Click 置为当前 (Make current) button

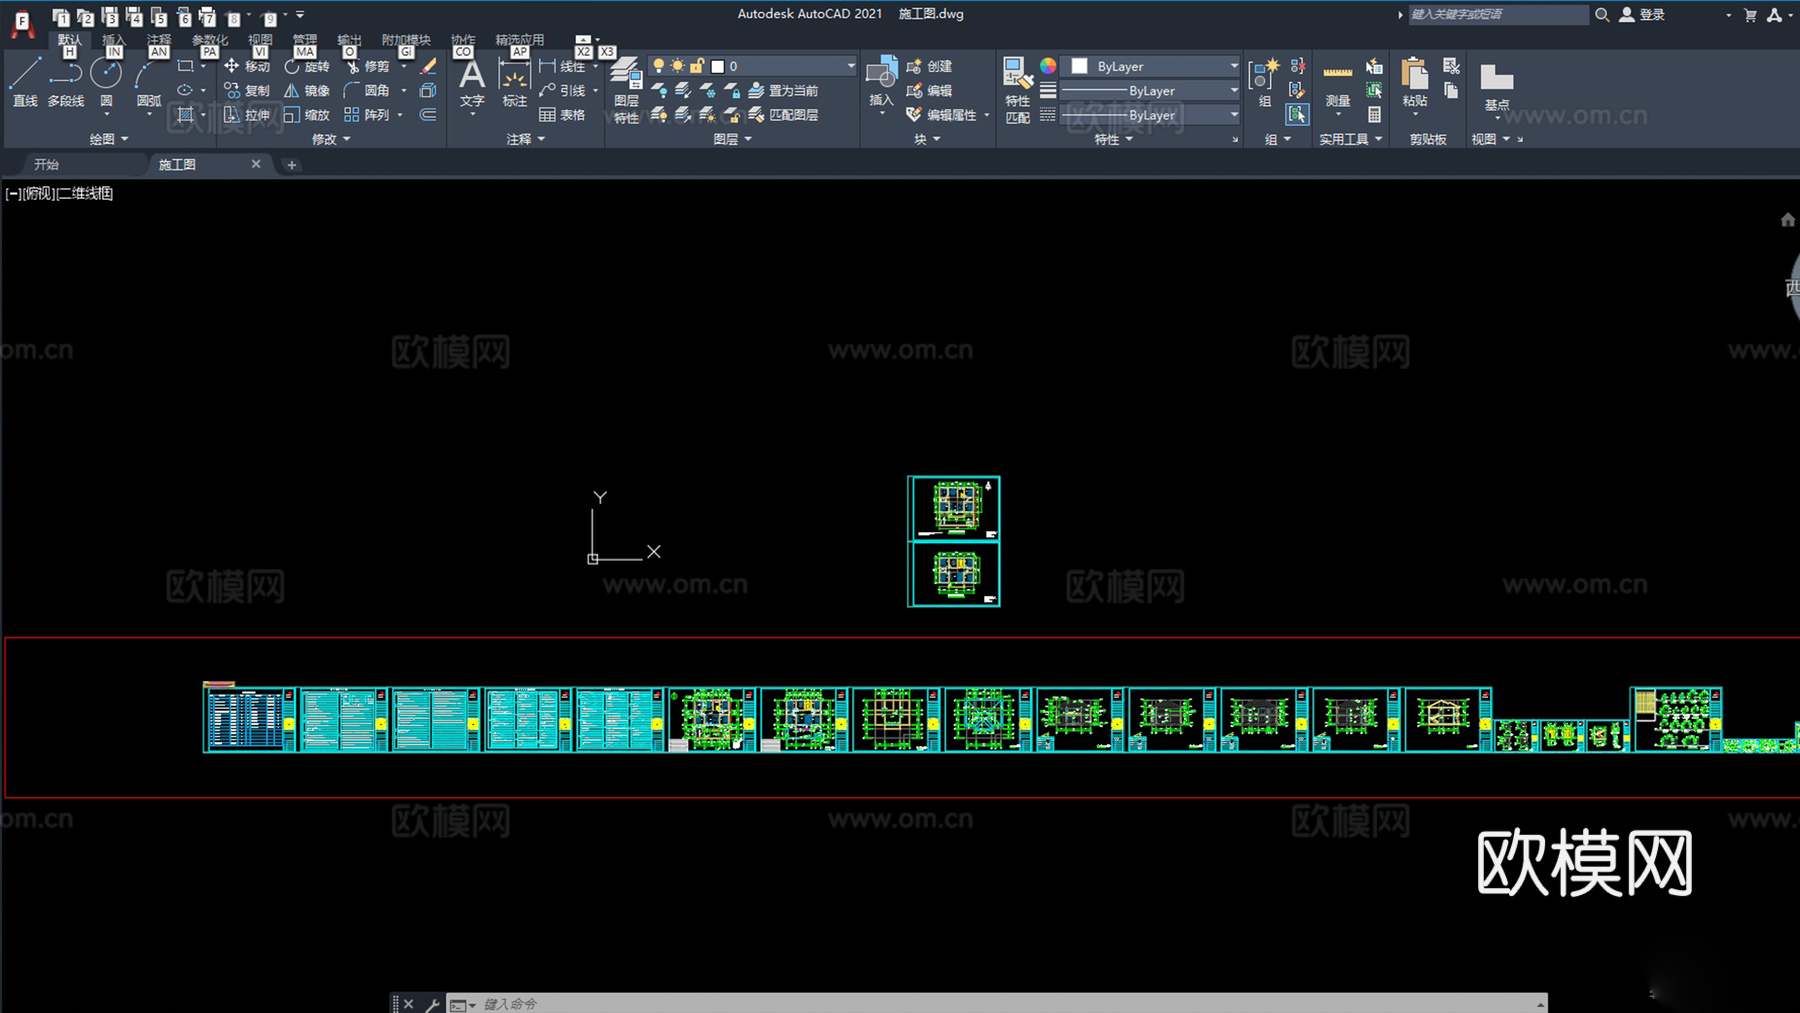click(783, 90)
